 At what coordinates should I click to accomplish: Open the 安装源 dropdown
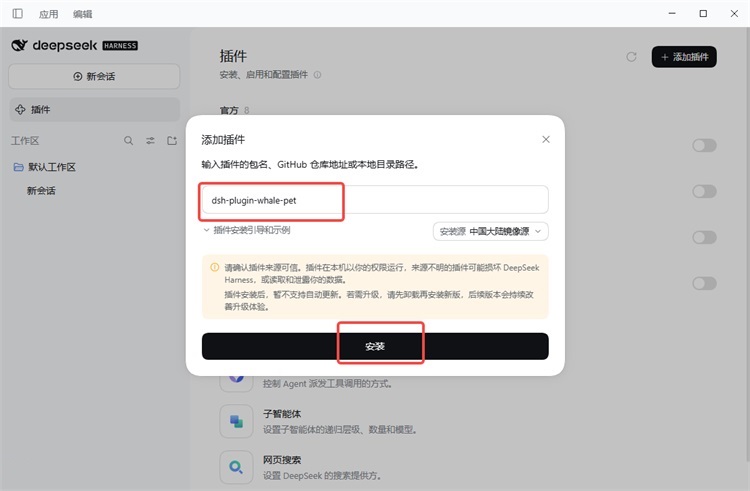(x=490, y=231)
